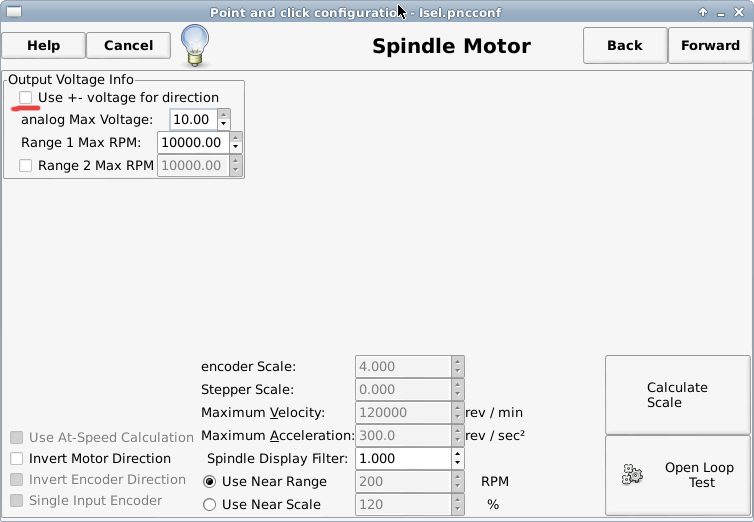Viewport: 754px width, 522px height.
Task: Decrease Range 1 Max RPM with down arrow
Action: [235, 148]
